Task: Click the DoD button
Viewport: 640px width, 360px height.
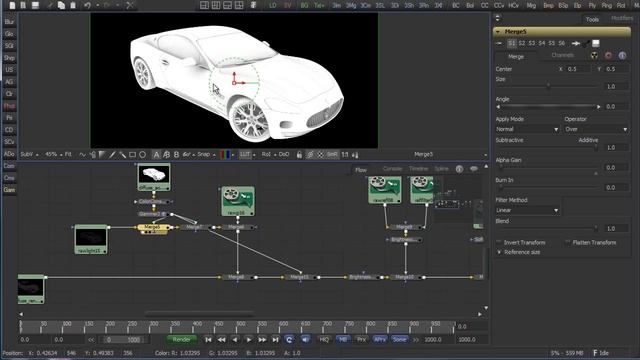Action: (284, 155)
